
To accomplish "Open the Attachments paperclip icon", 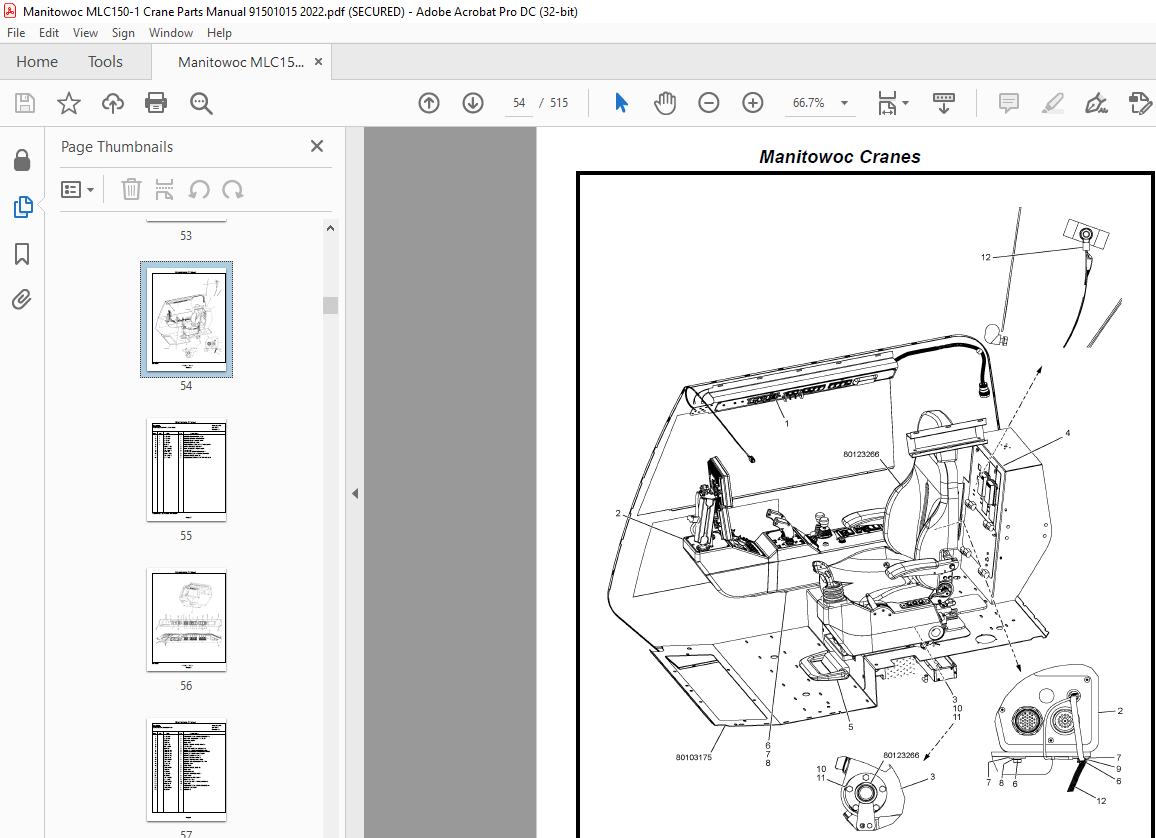I will tap(21, 300).
